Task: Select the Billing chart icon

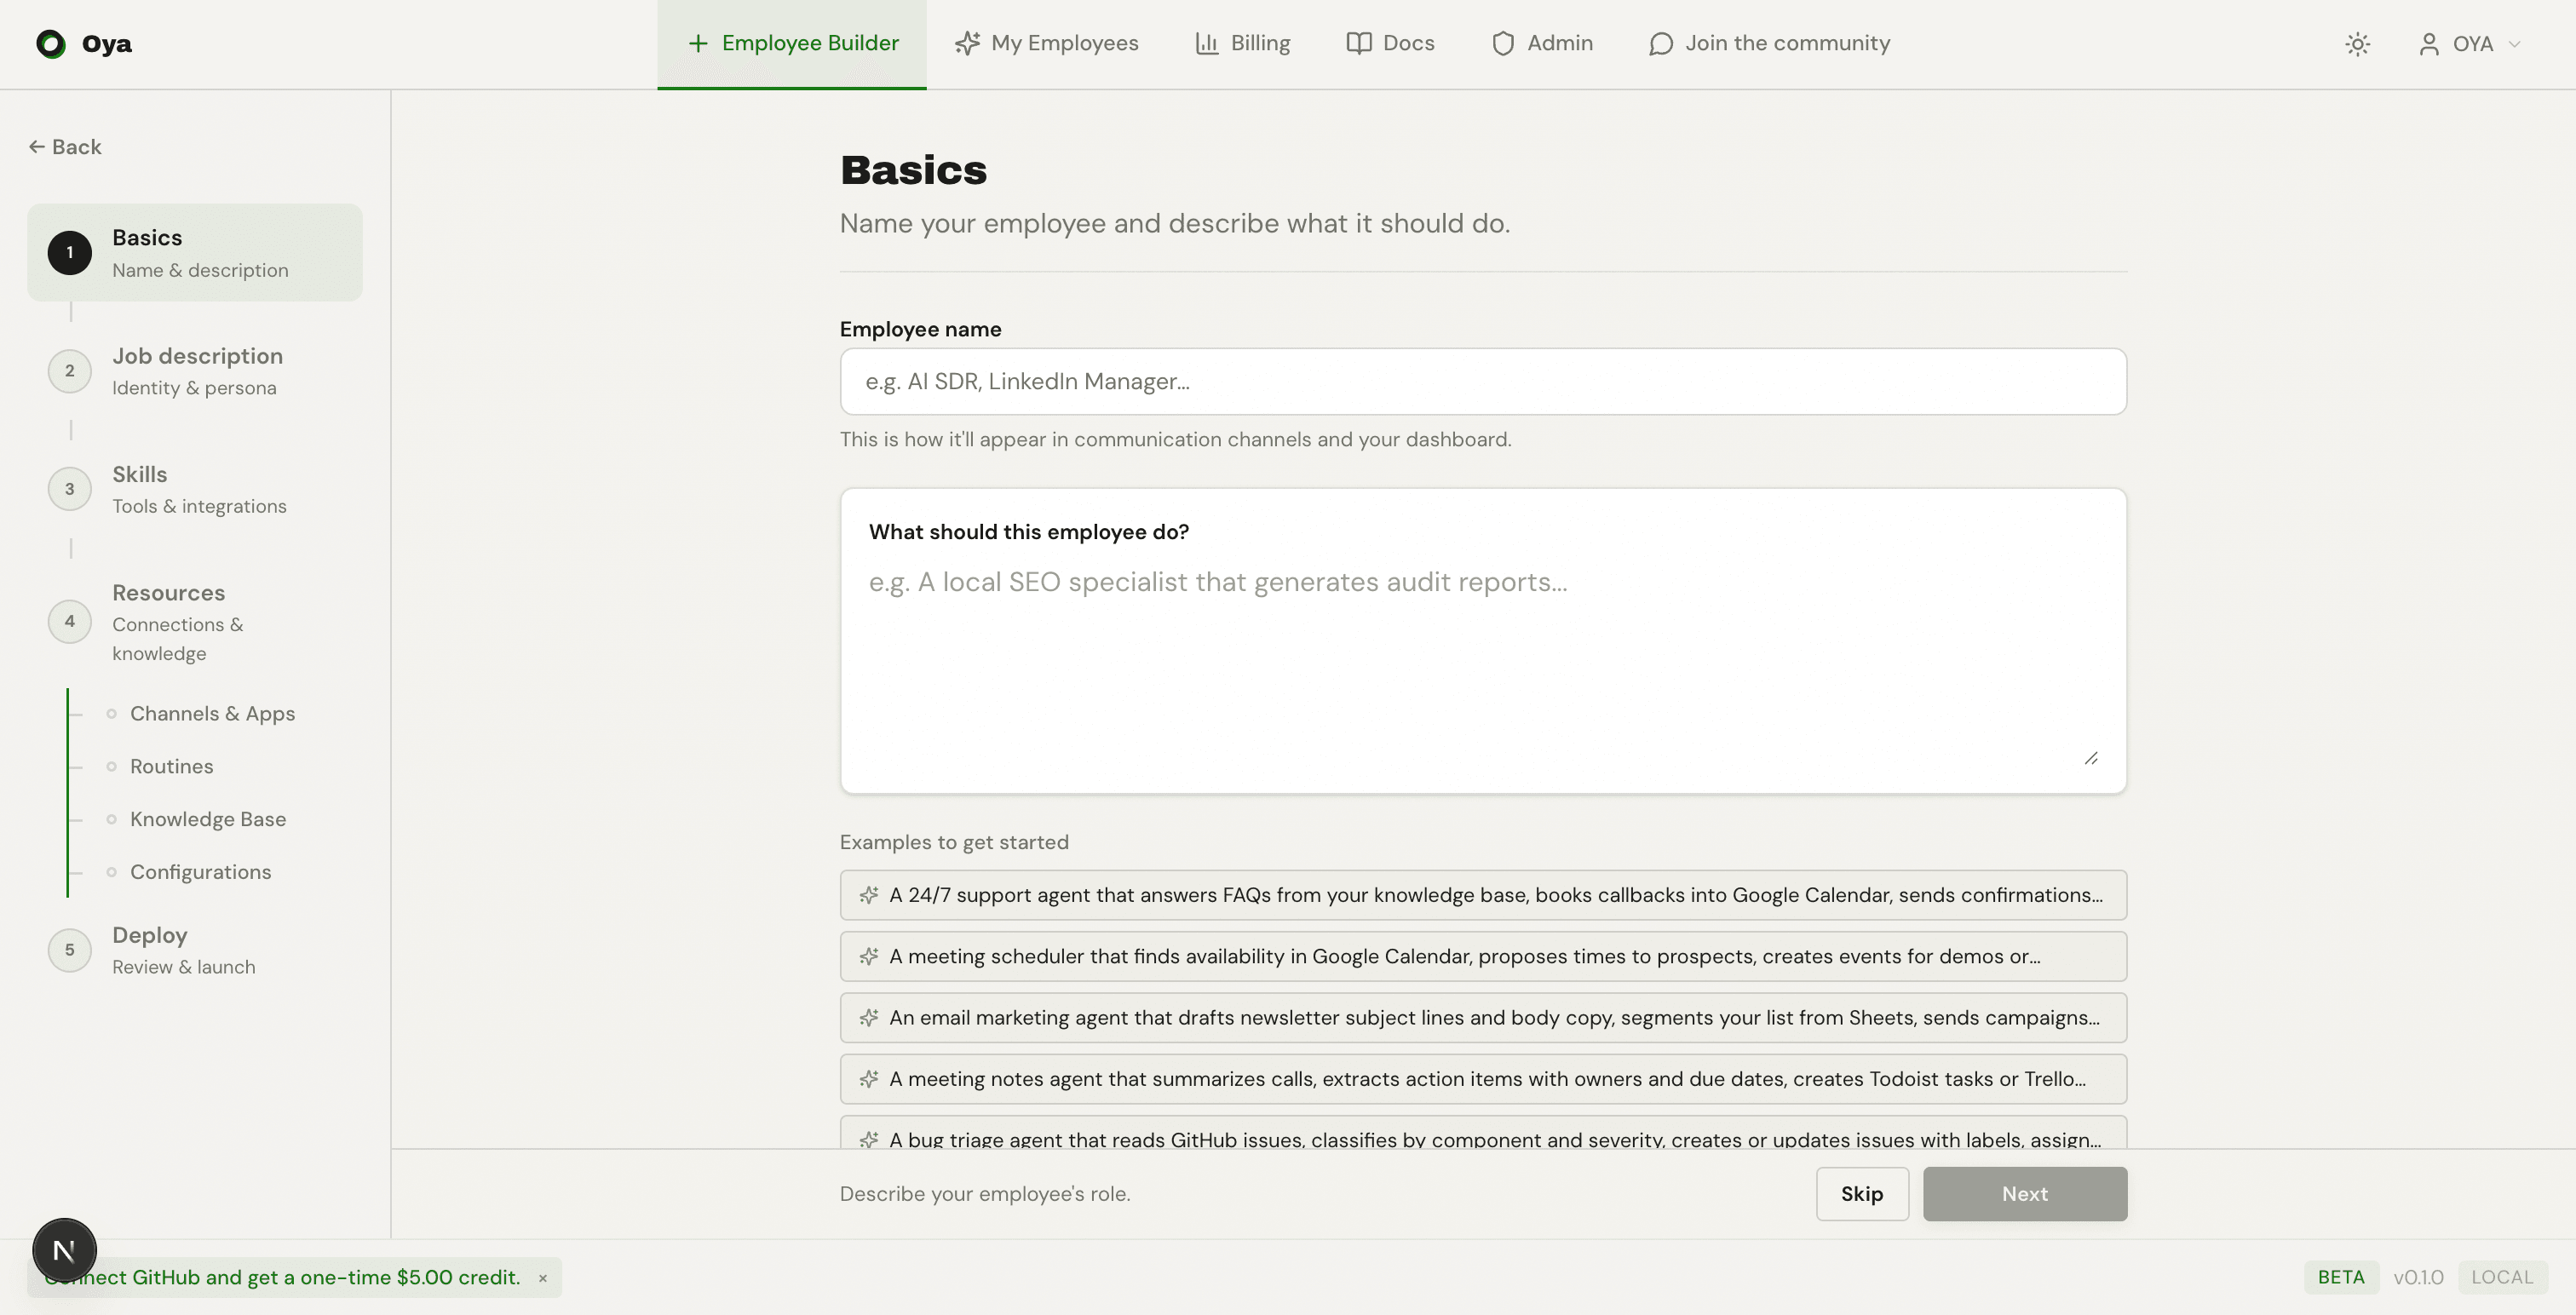Action: (1208, 43)
